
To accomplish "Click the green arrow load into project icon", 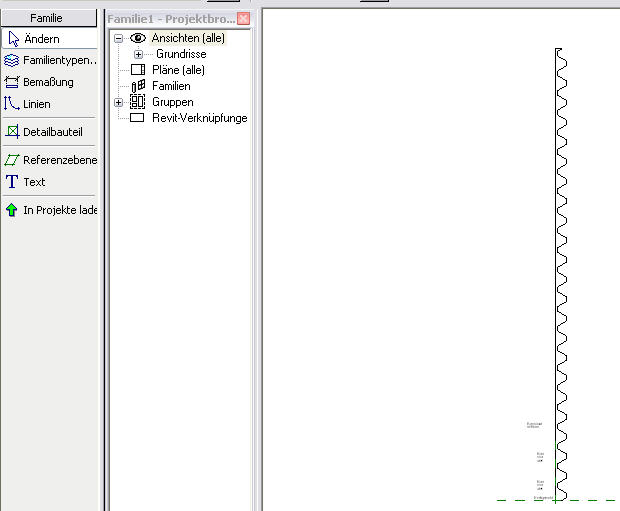I will [12, 210].
